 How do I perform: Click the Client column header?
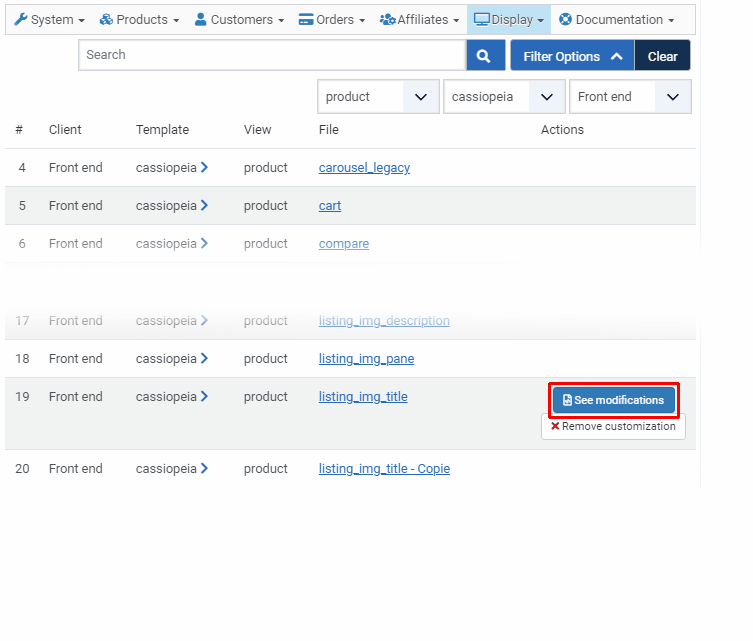pos(65,130)
